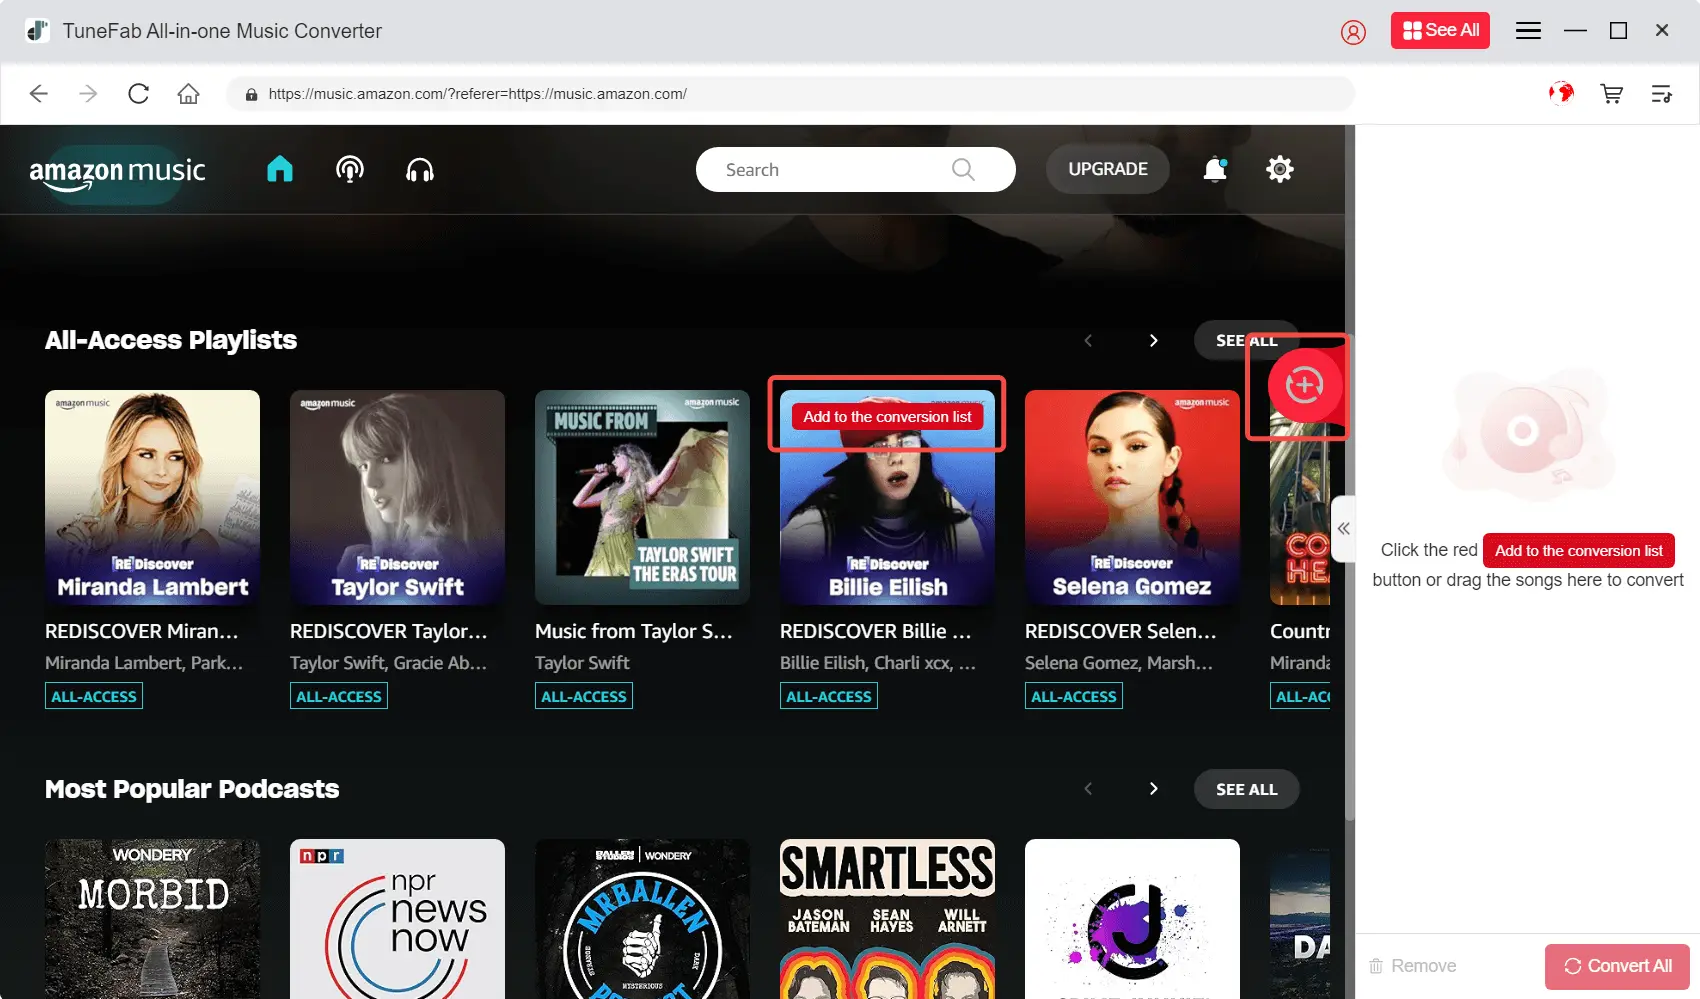
Task: Click the 'REDISCOVER Miran...' title link
Action: pyautogui.click(x=142, y=631)
